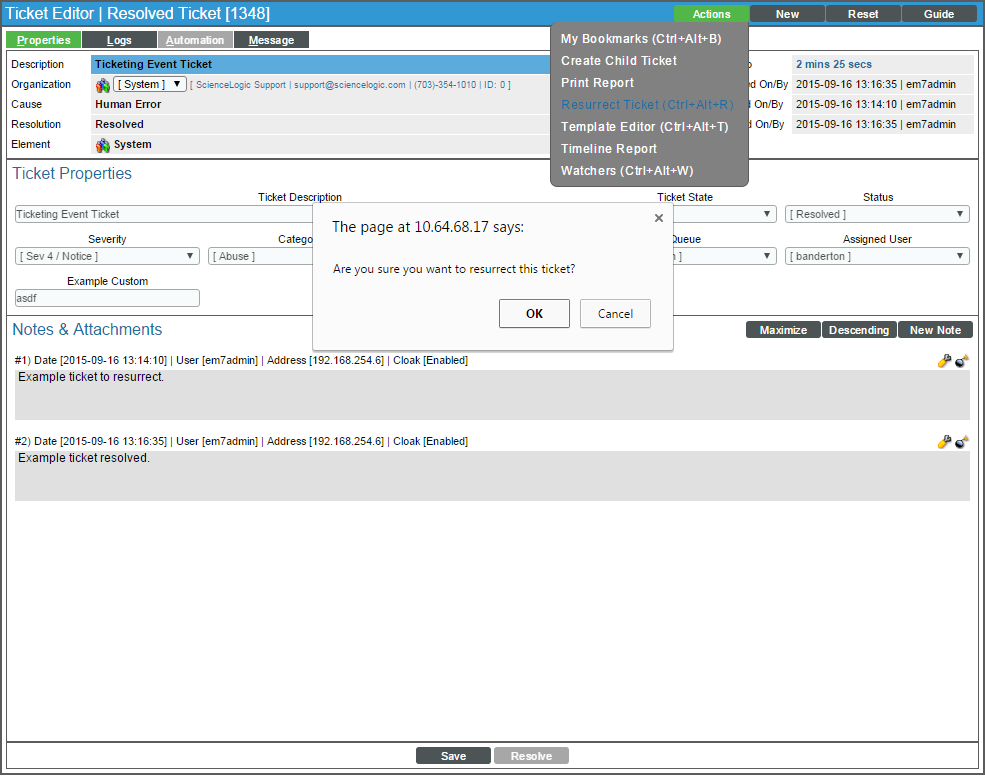Click the Element System icon

pyautogui.click(x=103, y=145)
